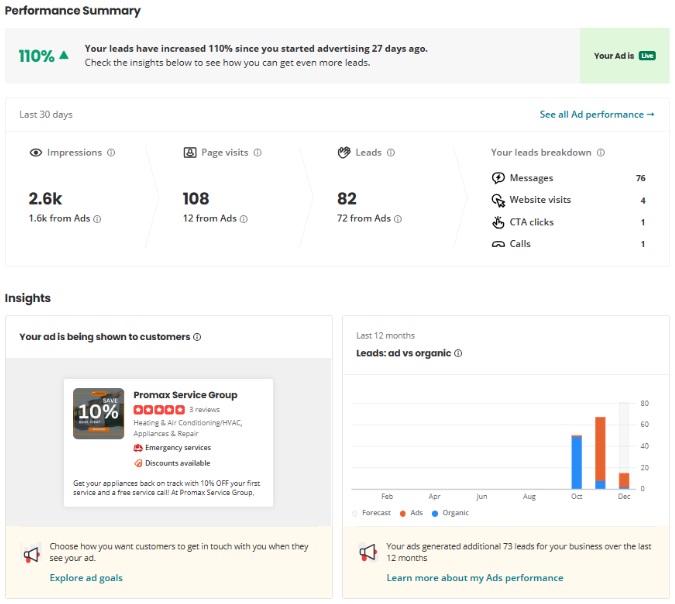
Task: Click megaphone icon beside Ads performance tip
Action: point(368,552)
